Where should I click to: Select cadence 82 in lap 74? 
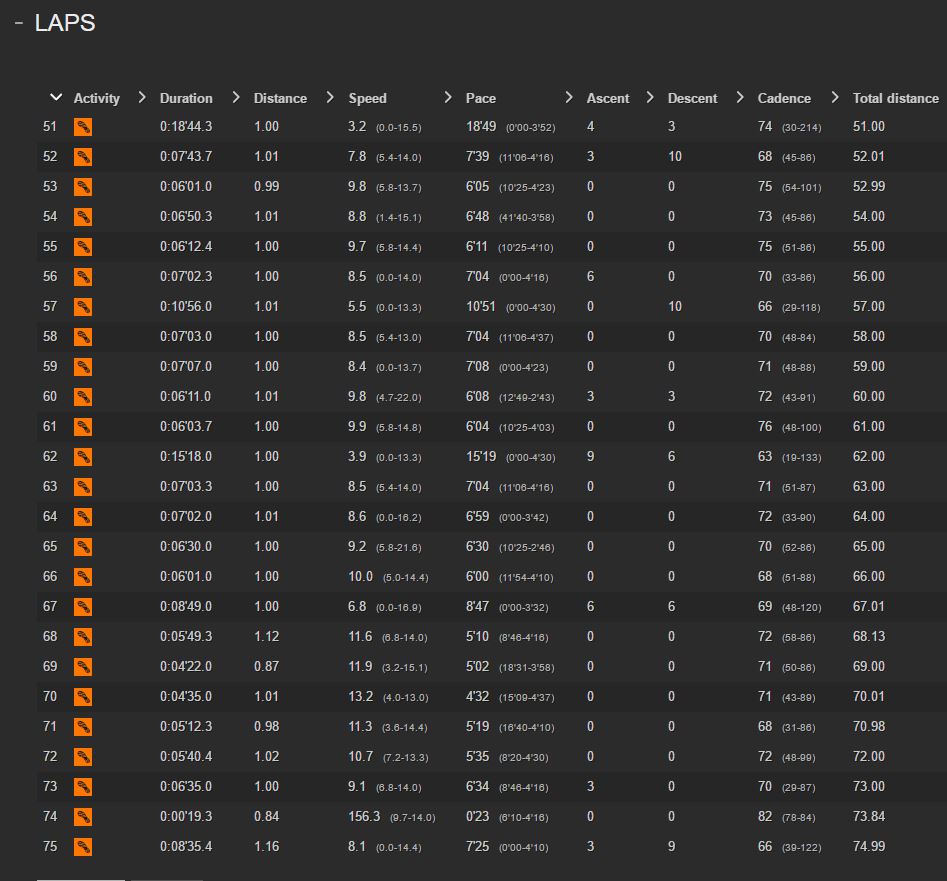765,816
